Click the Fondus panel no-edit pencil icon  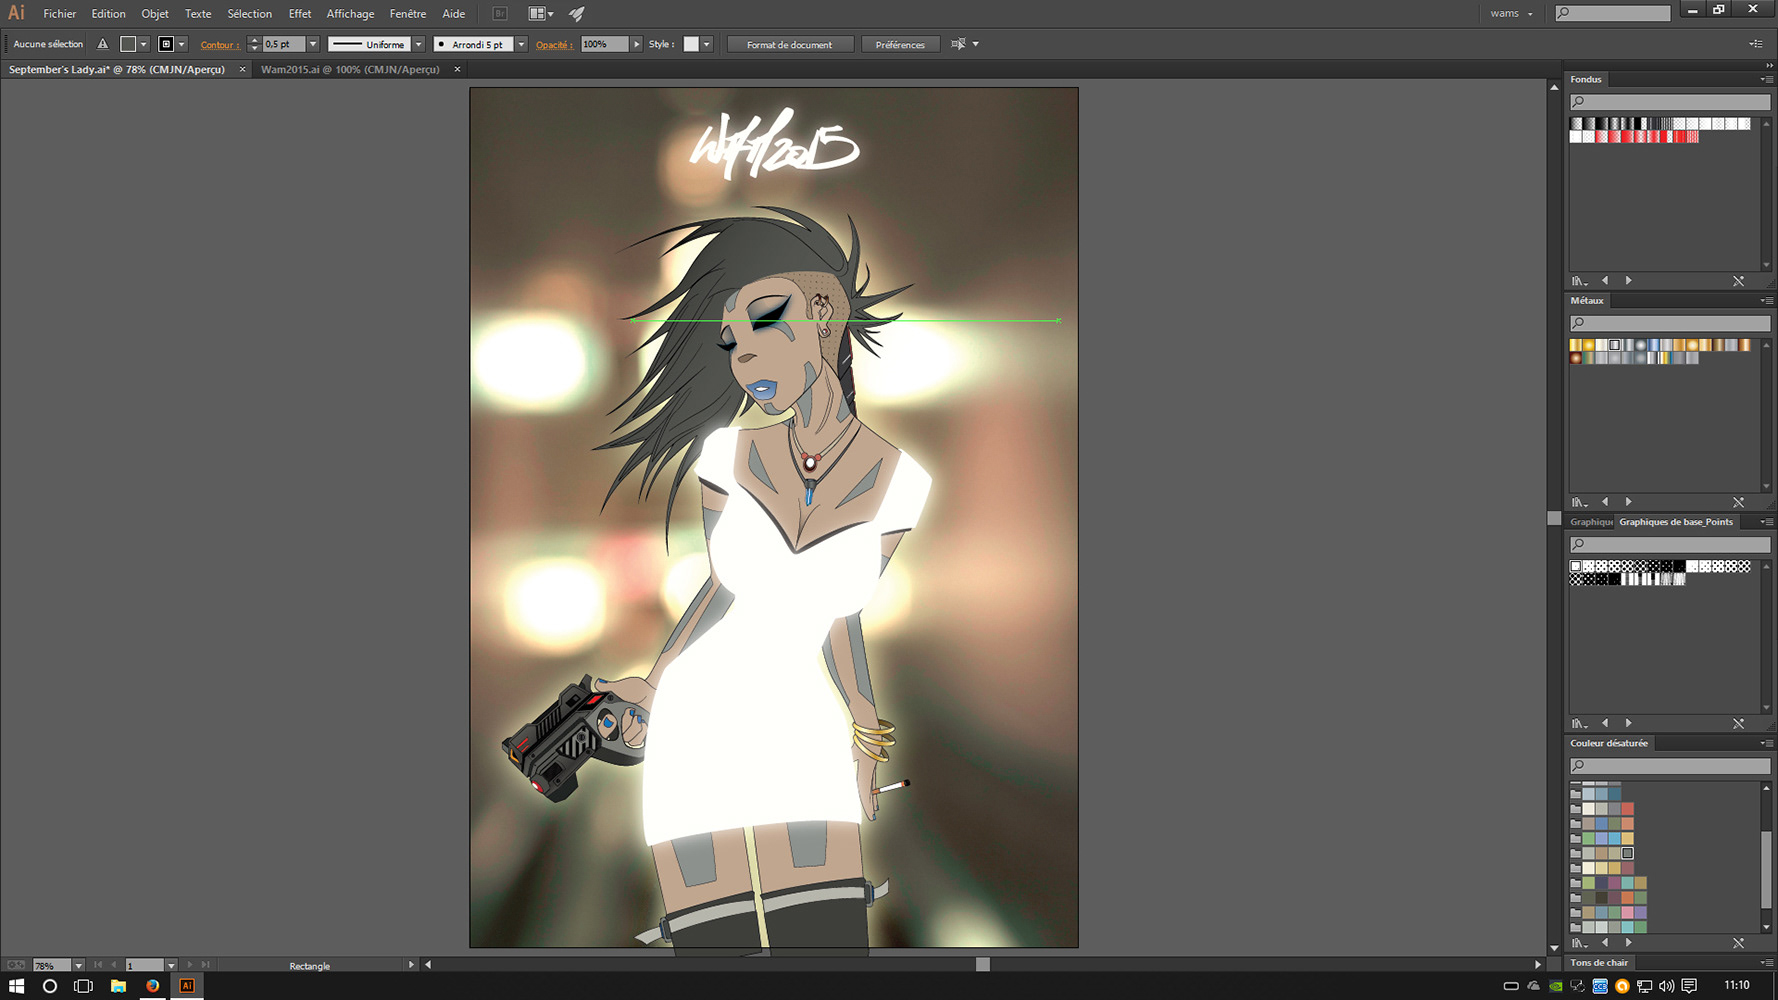[x=1738, y=281]
